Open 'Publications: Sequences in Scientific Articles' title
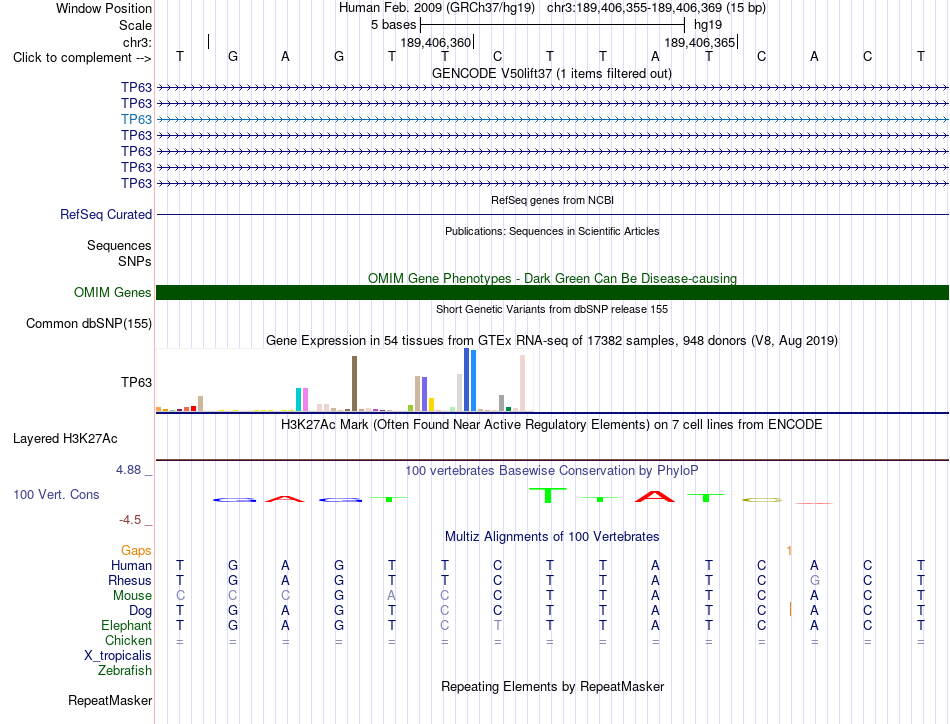This screenshot has height=724, width=950. point(552,231)
